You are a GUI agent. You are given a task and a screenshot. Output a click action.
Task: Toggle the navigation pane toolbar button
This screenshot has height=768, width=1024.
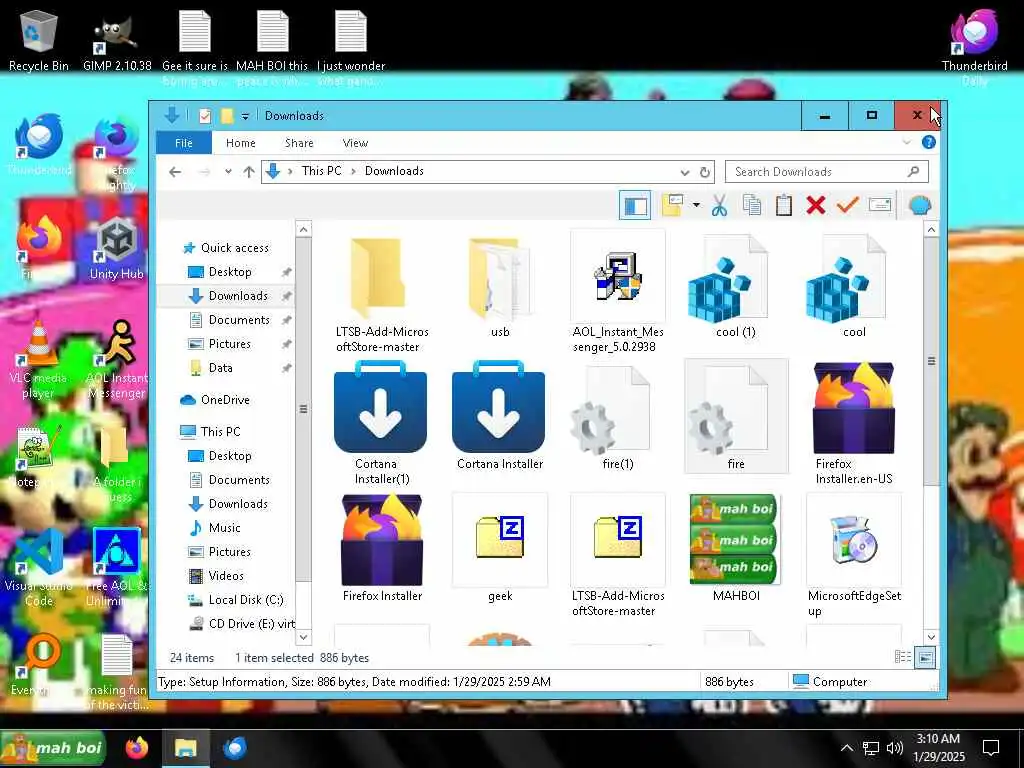635,206
